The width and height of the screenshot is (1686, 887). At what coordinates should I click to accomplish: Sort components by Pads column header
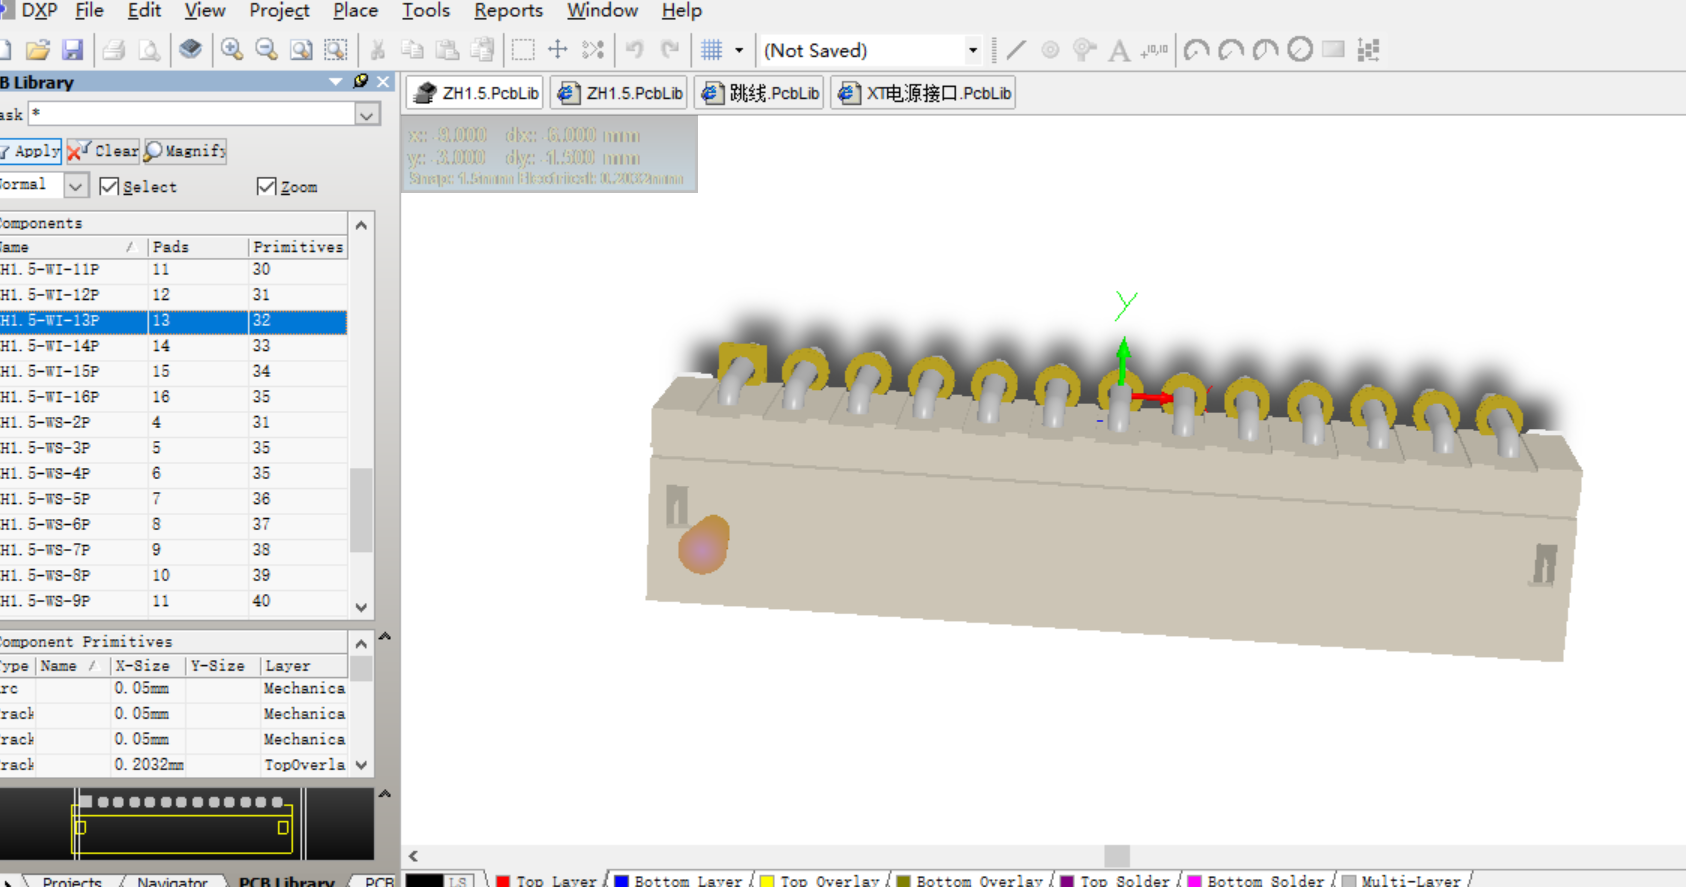click(x=198, y=247)
